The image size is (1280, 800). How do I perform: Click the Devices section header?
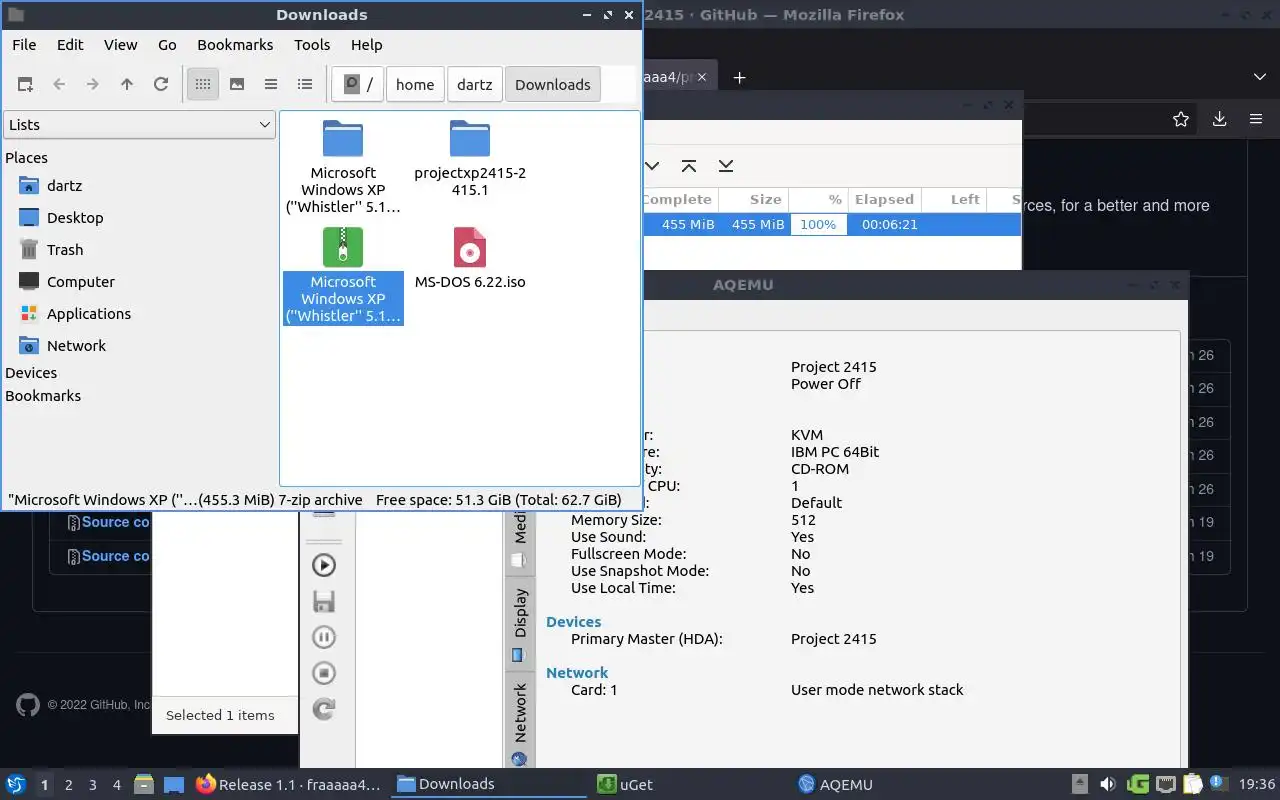click(31, 373)
